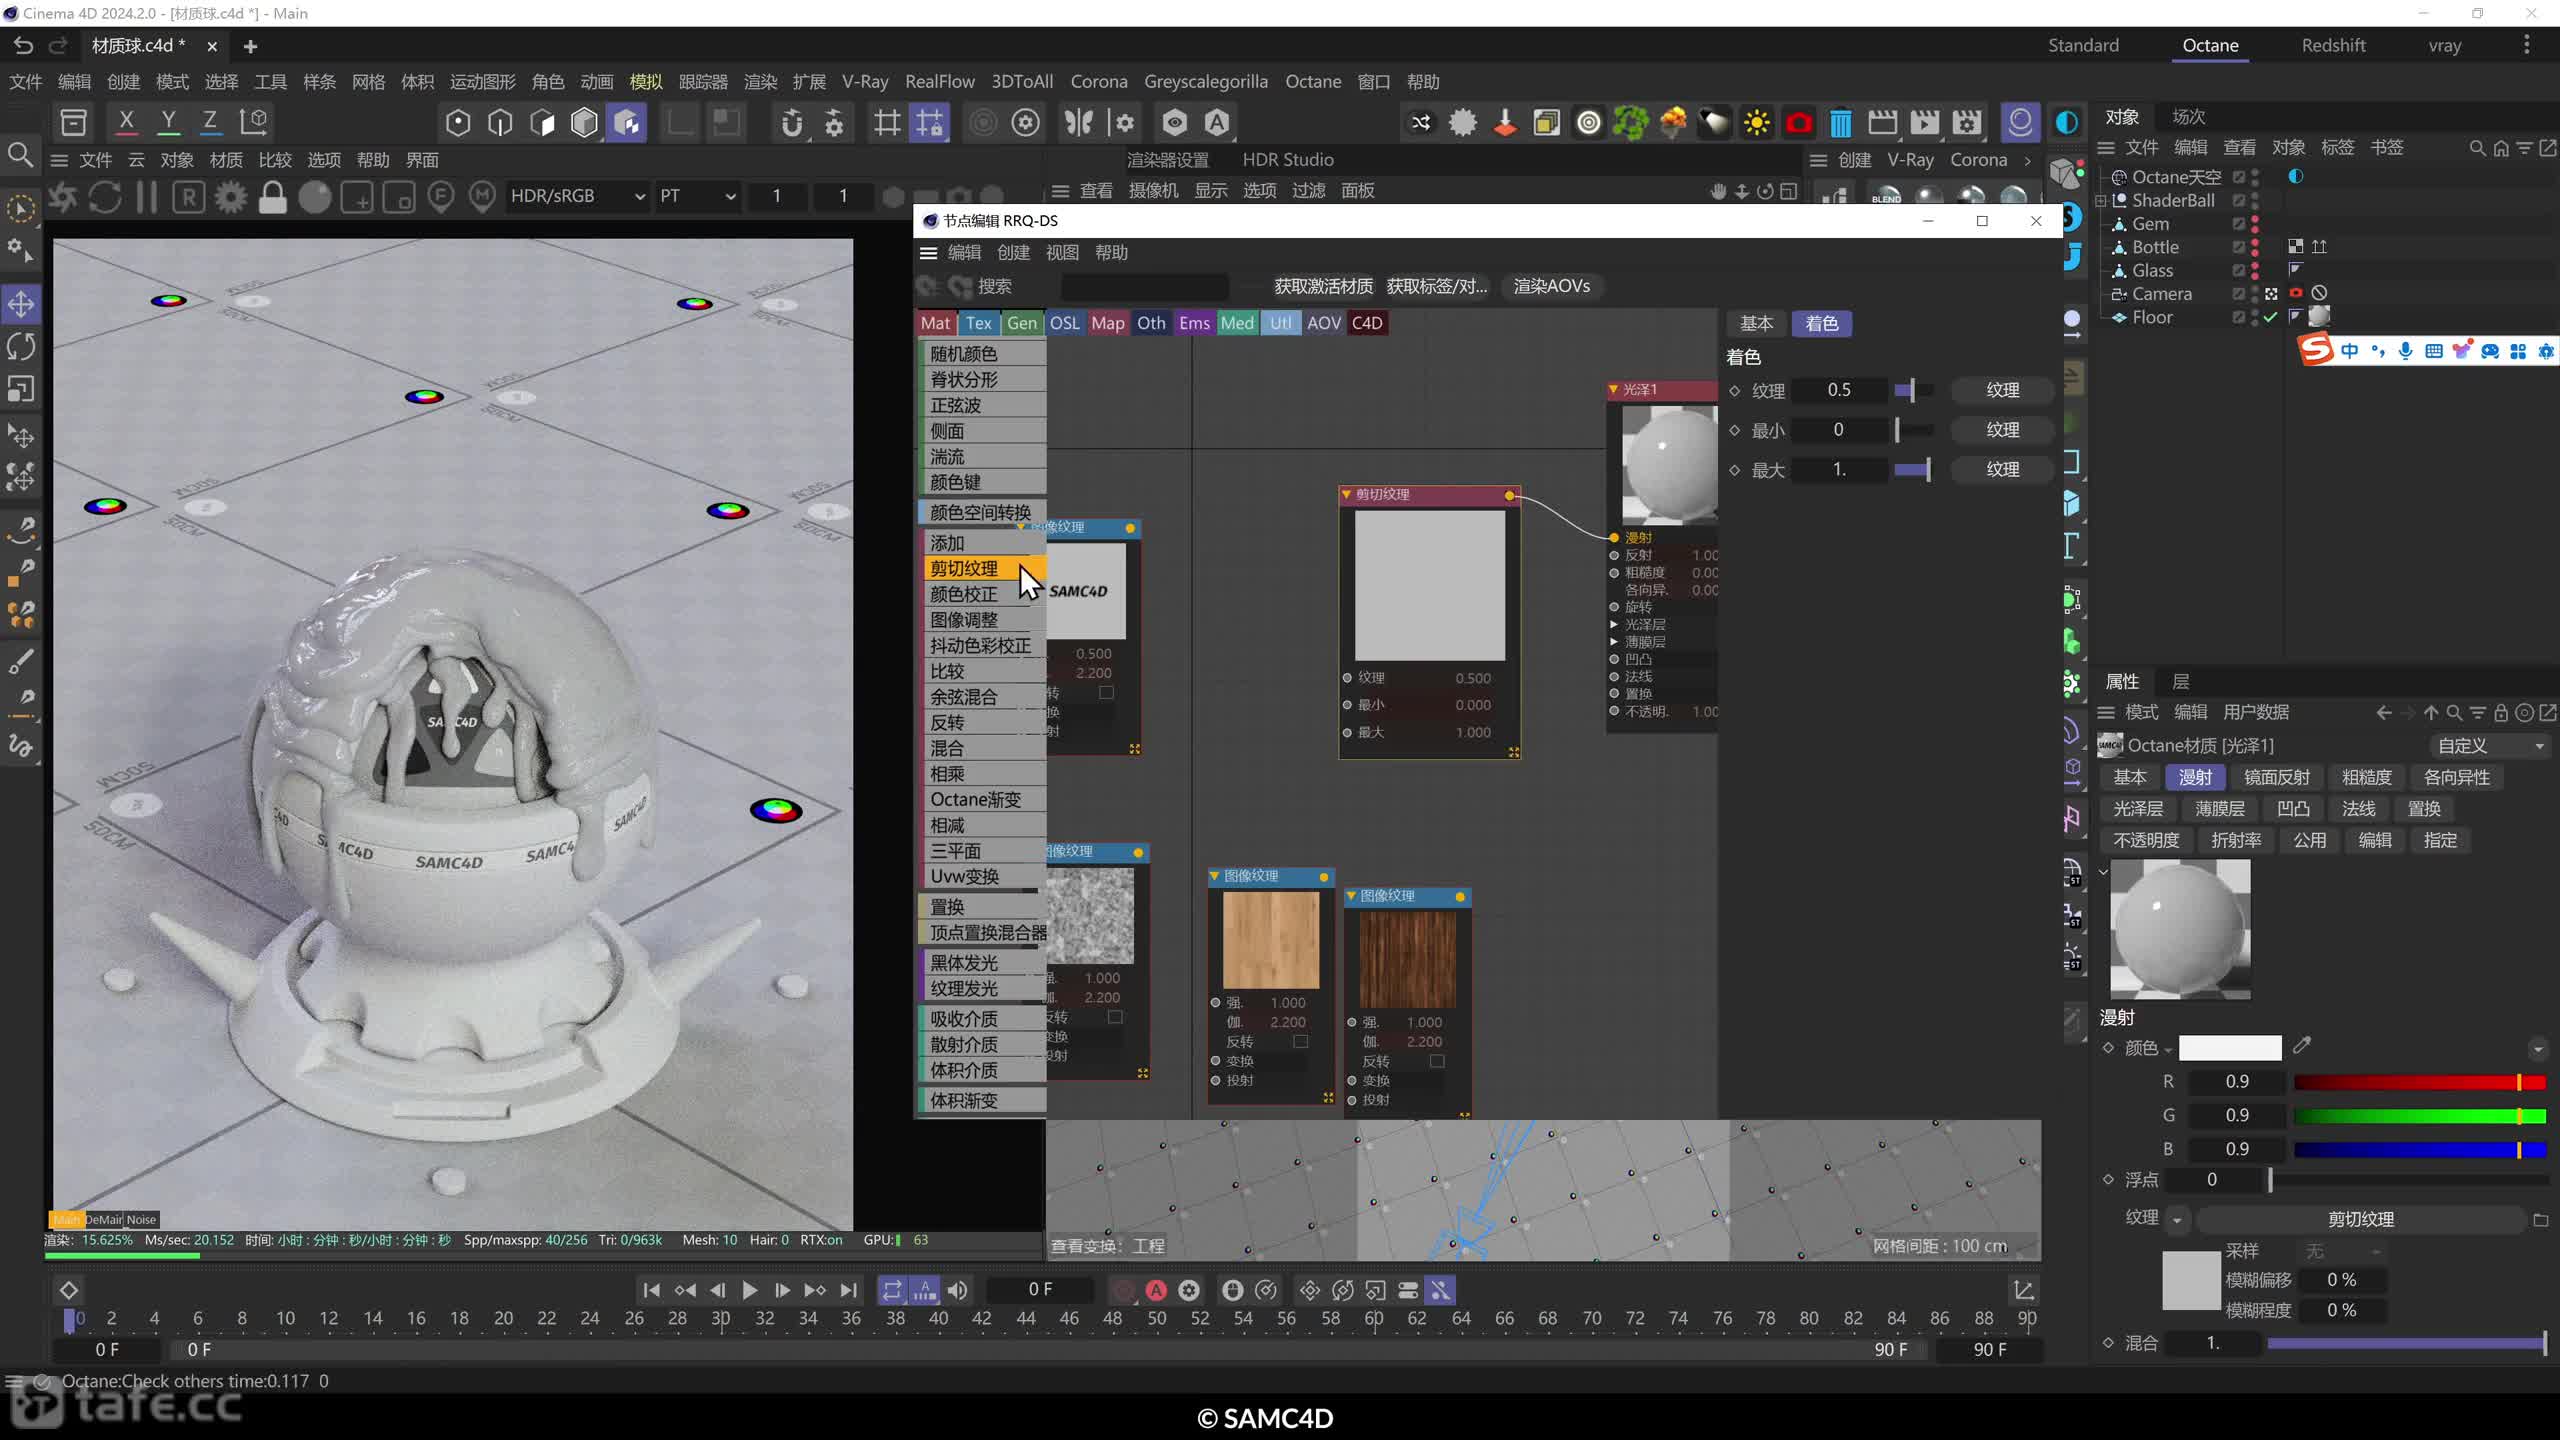The width and height of the screenshot is (2560, 1440).
Task: Collapse the 剪切纹理 node triangle
Action: click(x=1346, y=494)
